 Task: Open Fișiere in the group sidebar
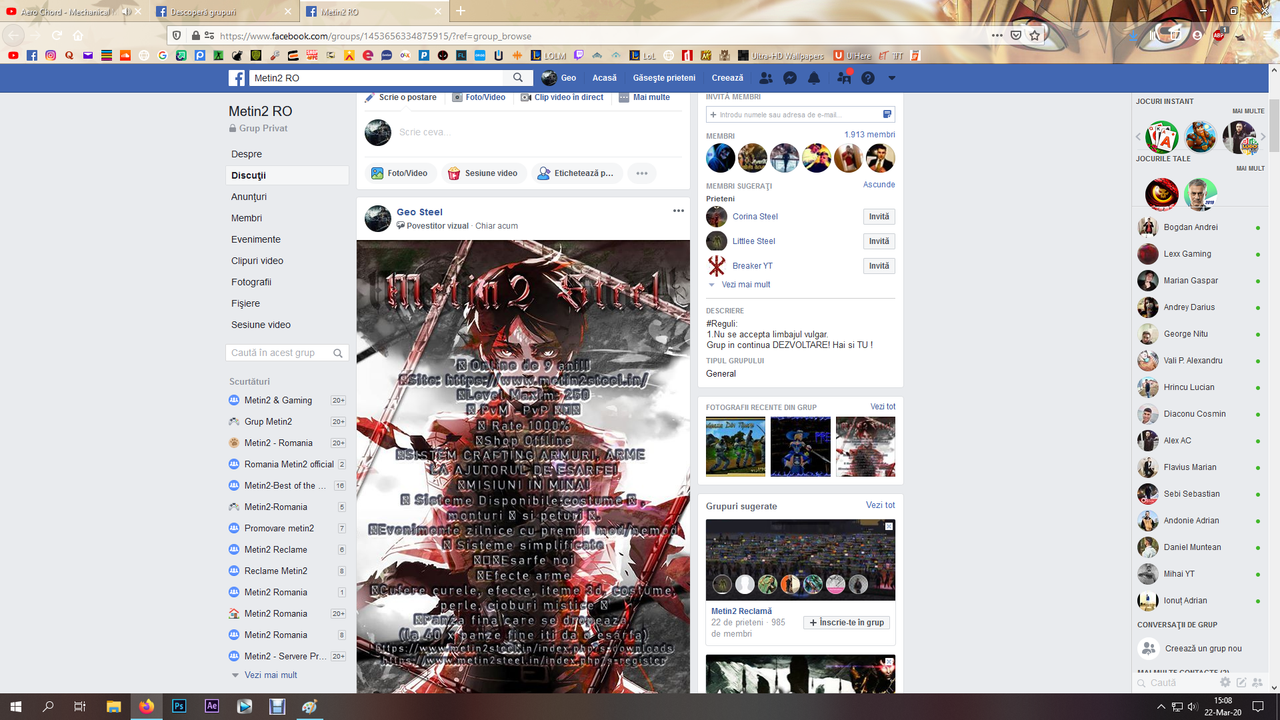tap(246, 303)
